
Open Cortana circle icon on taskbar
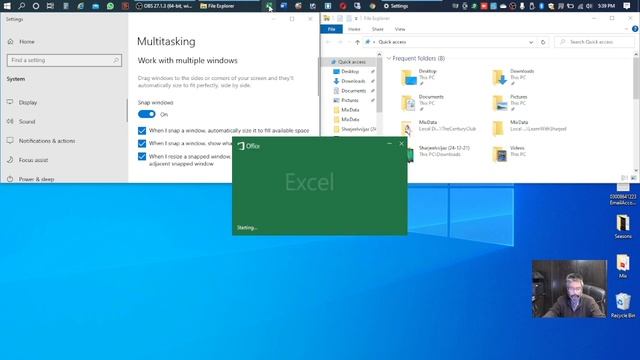36,6
